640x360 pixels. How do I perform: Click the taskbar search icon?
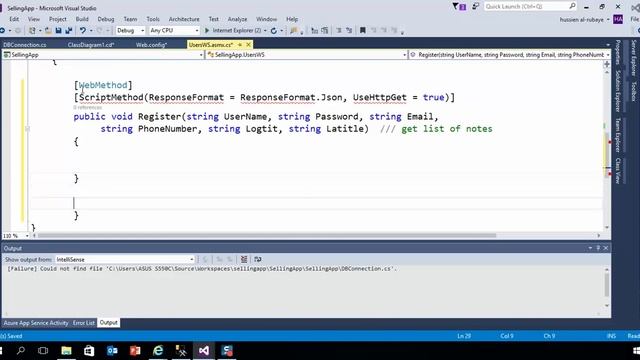coord(20,351)
